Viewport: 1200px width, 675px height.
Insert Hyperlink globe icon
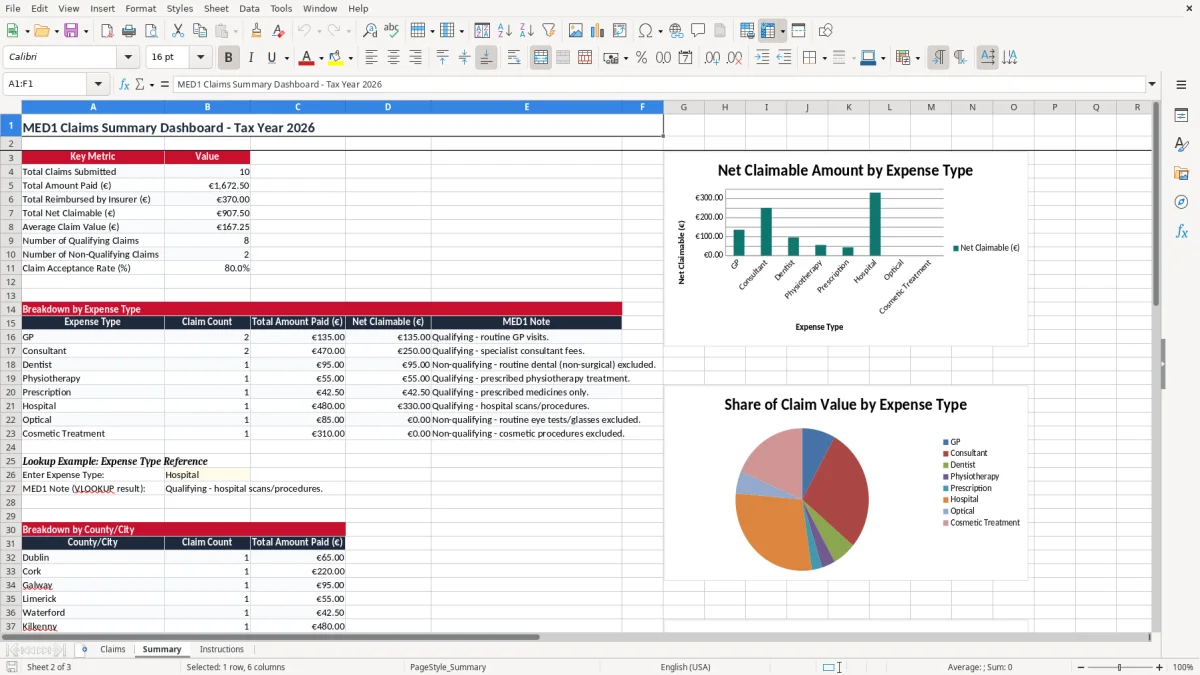pyautogui.click(x=676, y=31)
